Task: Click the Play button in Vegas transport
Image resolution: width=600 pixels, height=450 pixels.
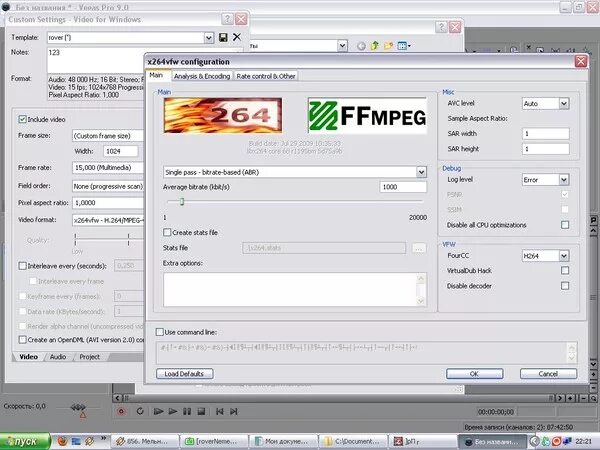Action: coord(173,411)
